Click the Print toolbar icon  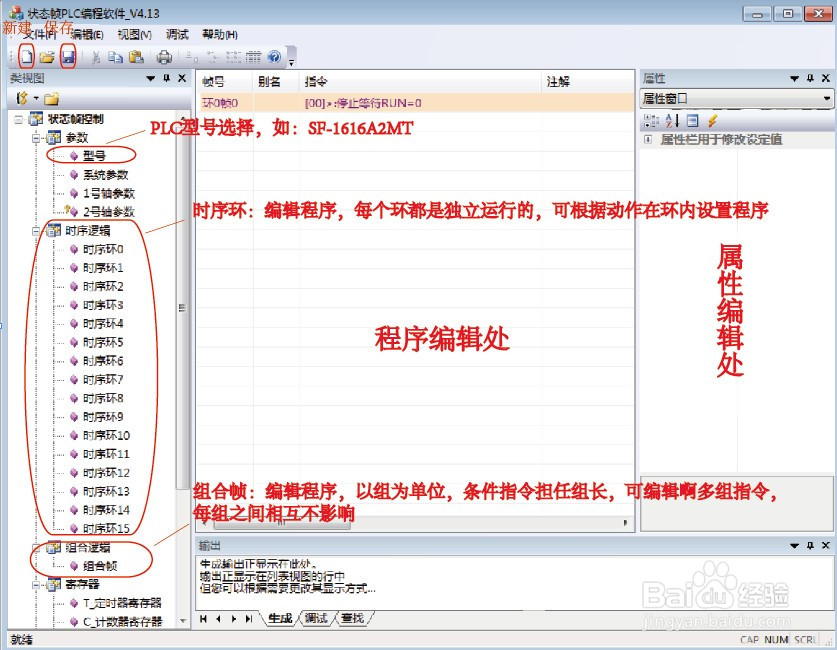(x=164, y=57)
